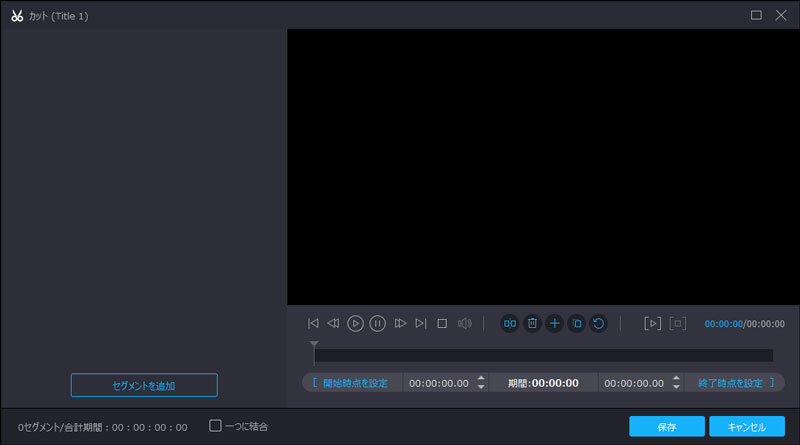
Task: Click the rewind button
Action: [x=334, y=324]
